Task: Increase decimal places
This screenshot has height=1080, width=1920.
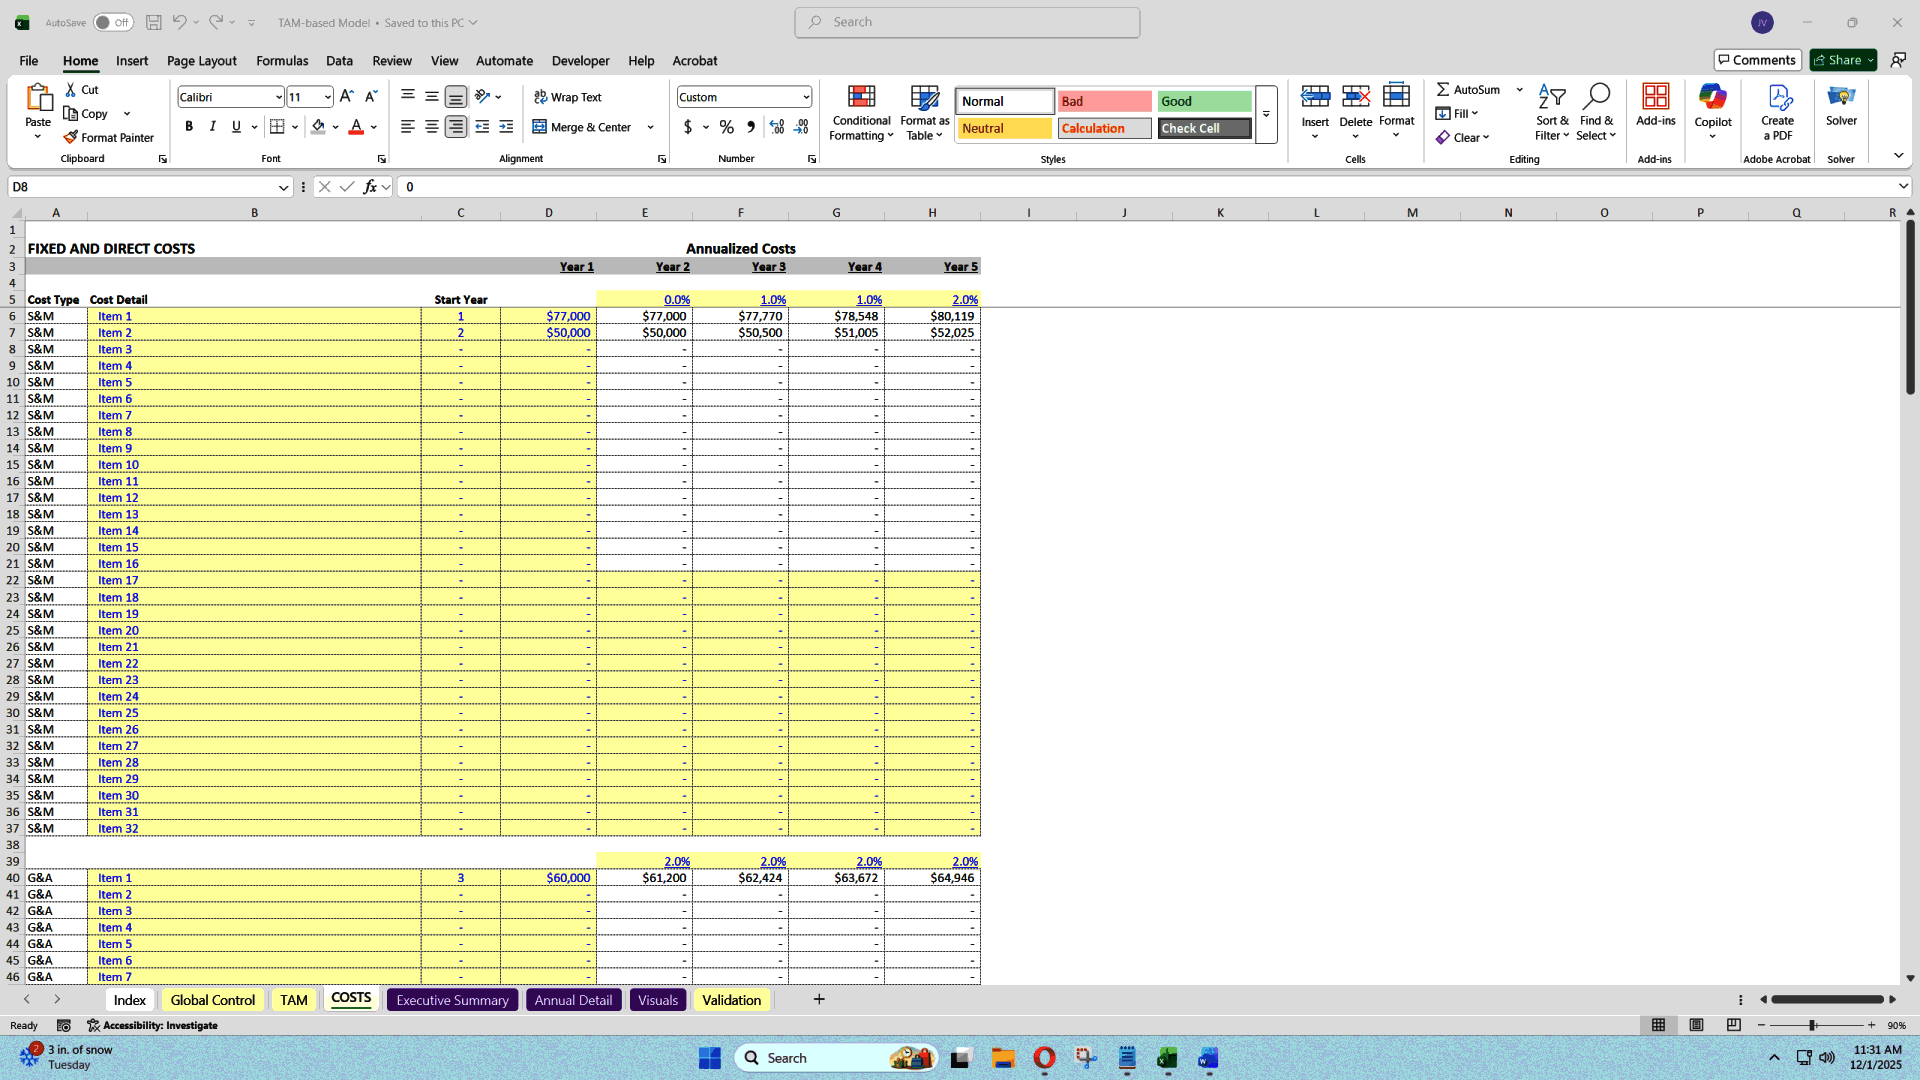Action: pyautogui.click(x=777, y=127)
